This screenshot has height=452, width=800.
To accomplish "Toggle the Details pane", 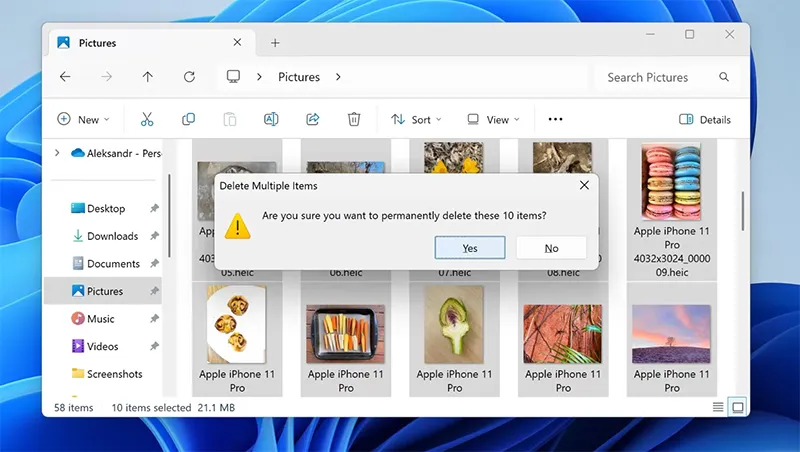I will [705, 119].
